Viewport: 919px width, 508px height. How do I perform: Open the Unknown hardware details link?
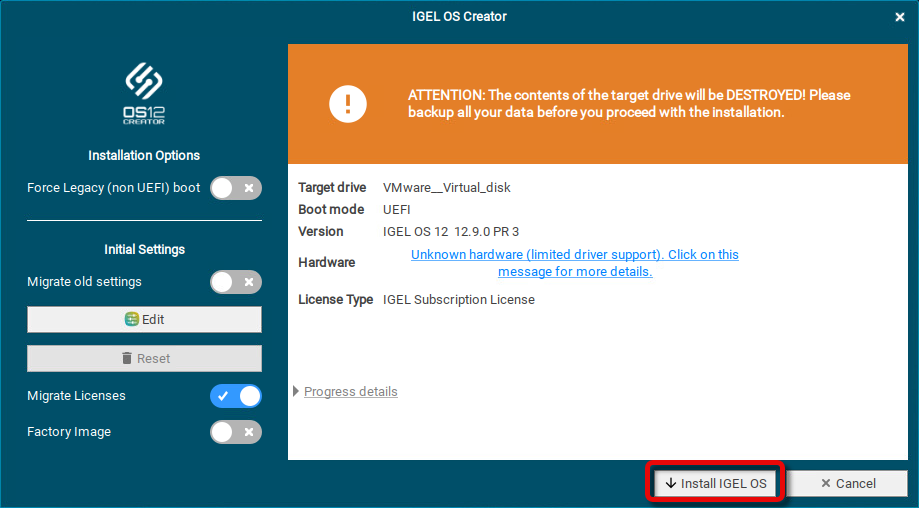pyautogui.click(x=575, y=263)
